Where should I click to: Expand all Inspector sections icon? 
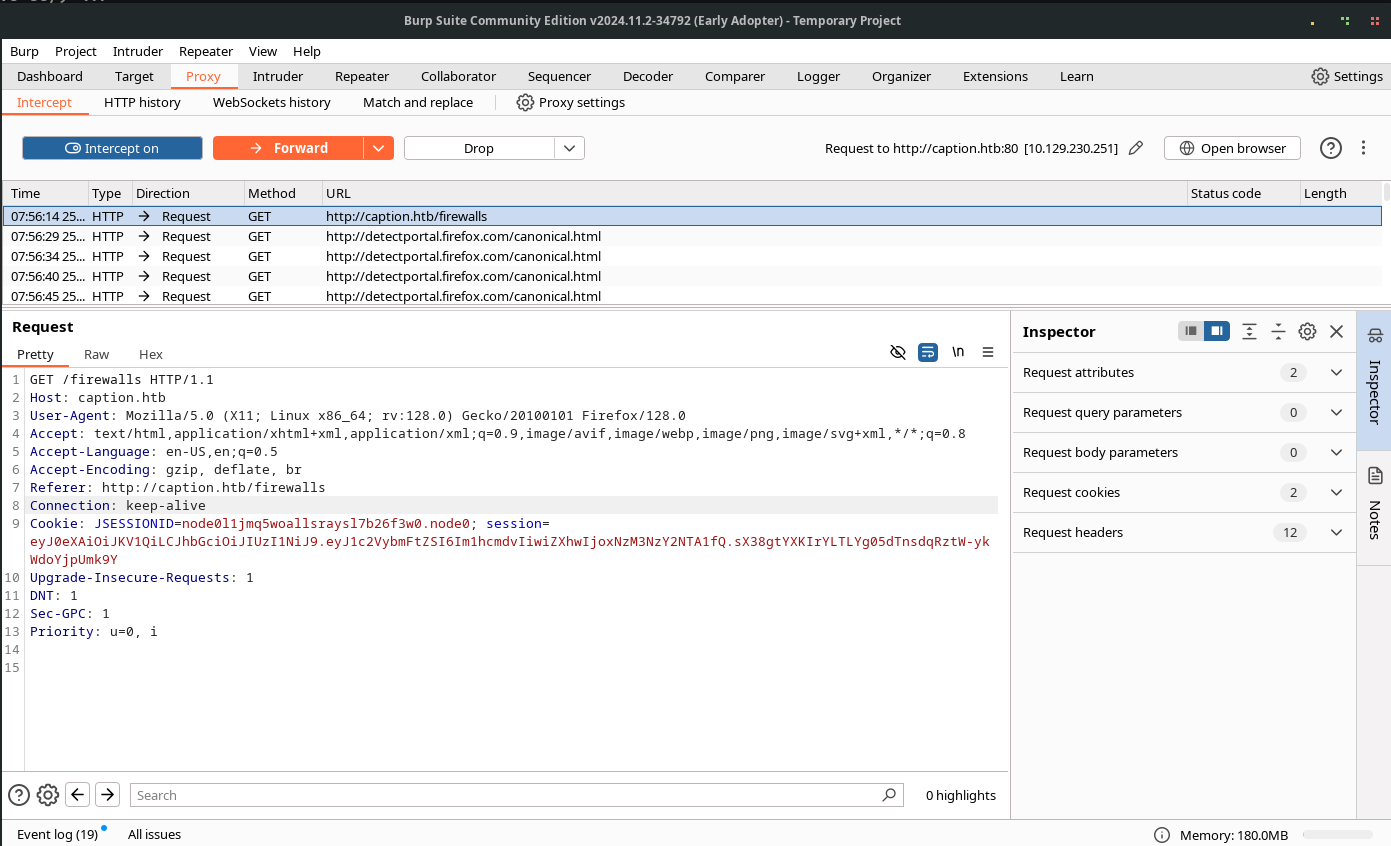pos(1249,331)
